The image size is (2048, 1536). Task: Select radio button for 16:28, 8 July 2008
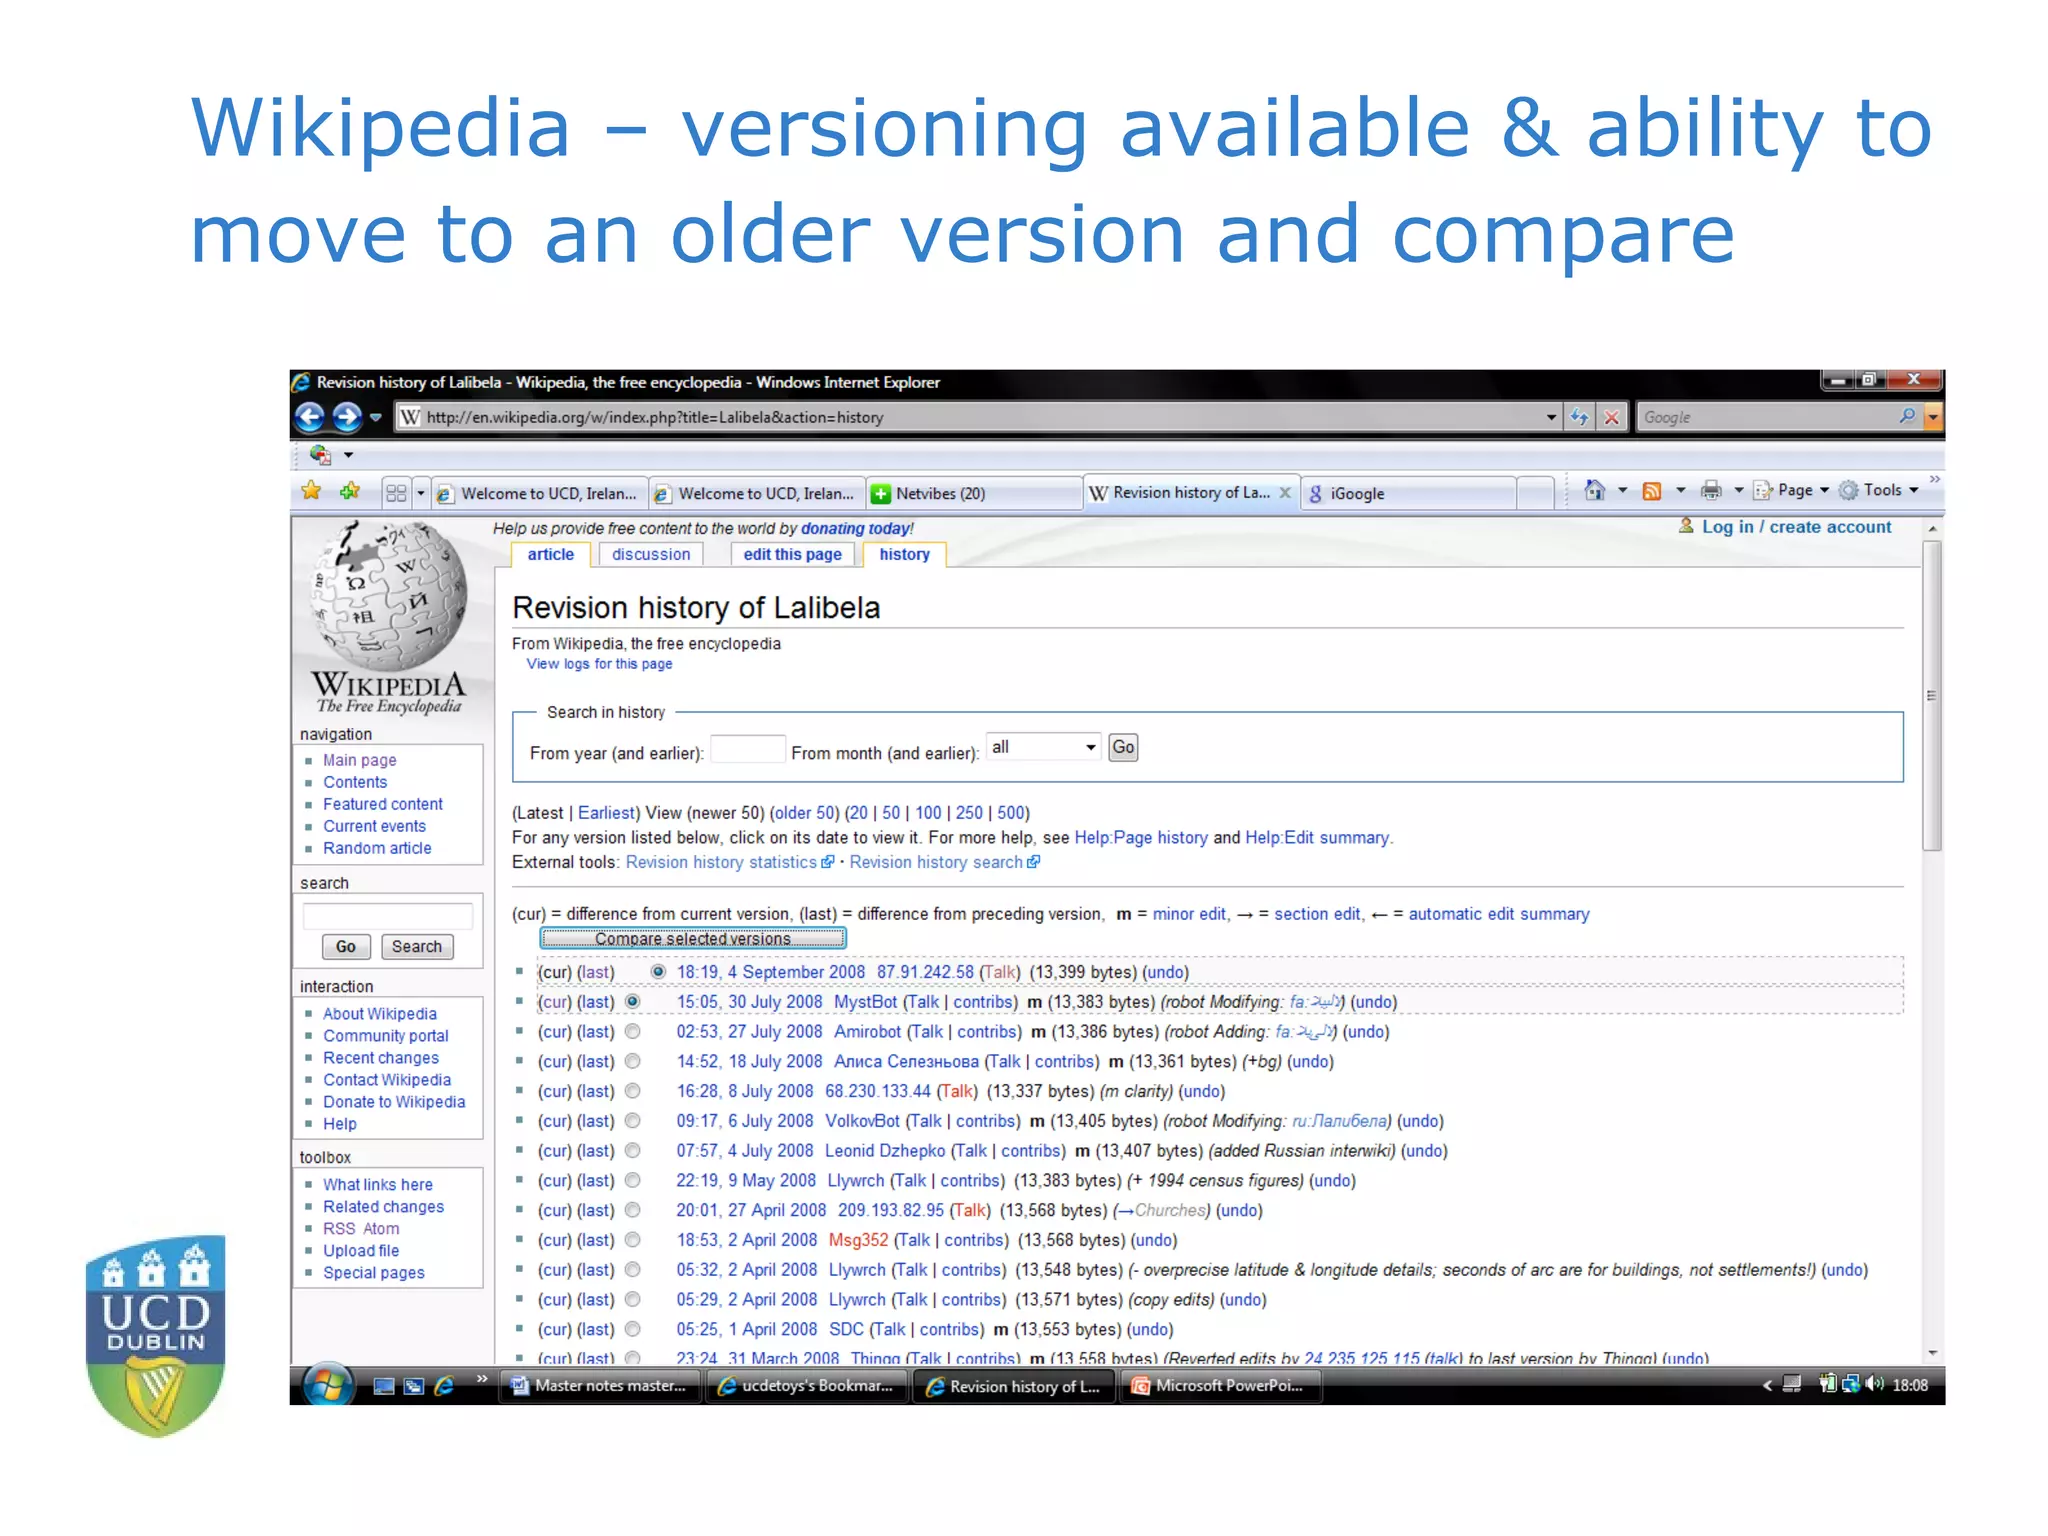pyautogui.click(x=633, y=1092)
